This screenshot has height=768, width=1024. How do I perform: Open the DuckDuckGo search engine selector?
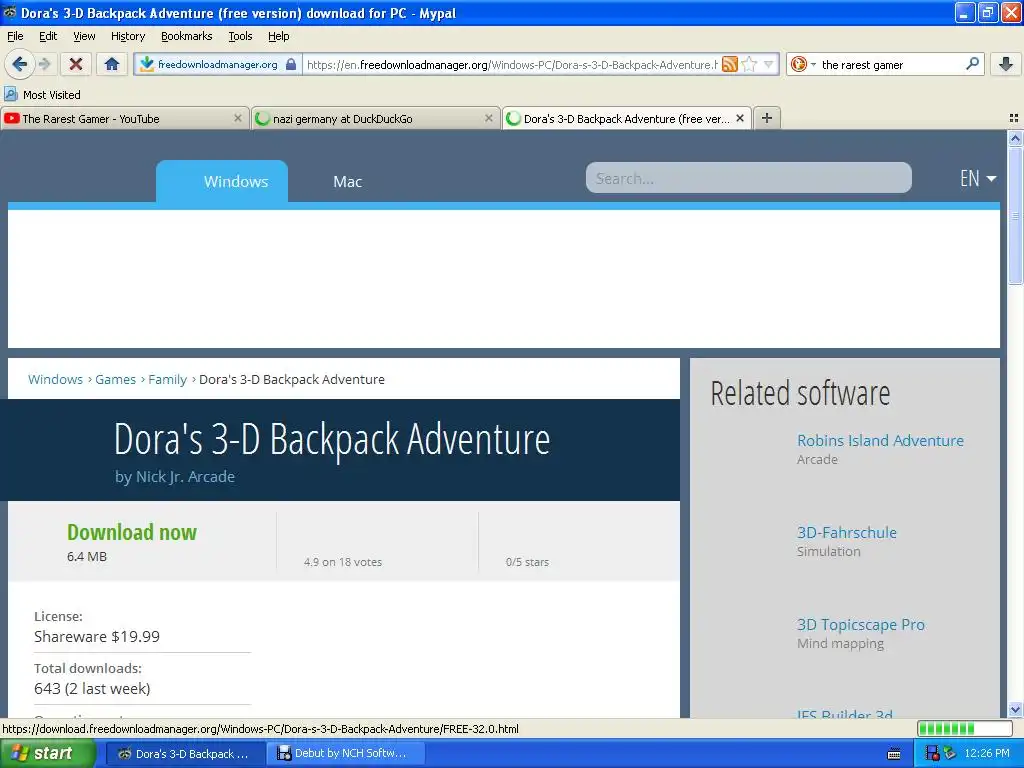point(803,64)
